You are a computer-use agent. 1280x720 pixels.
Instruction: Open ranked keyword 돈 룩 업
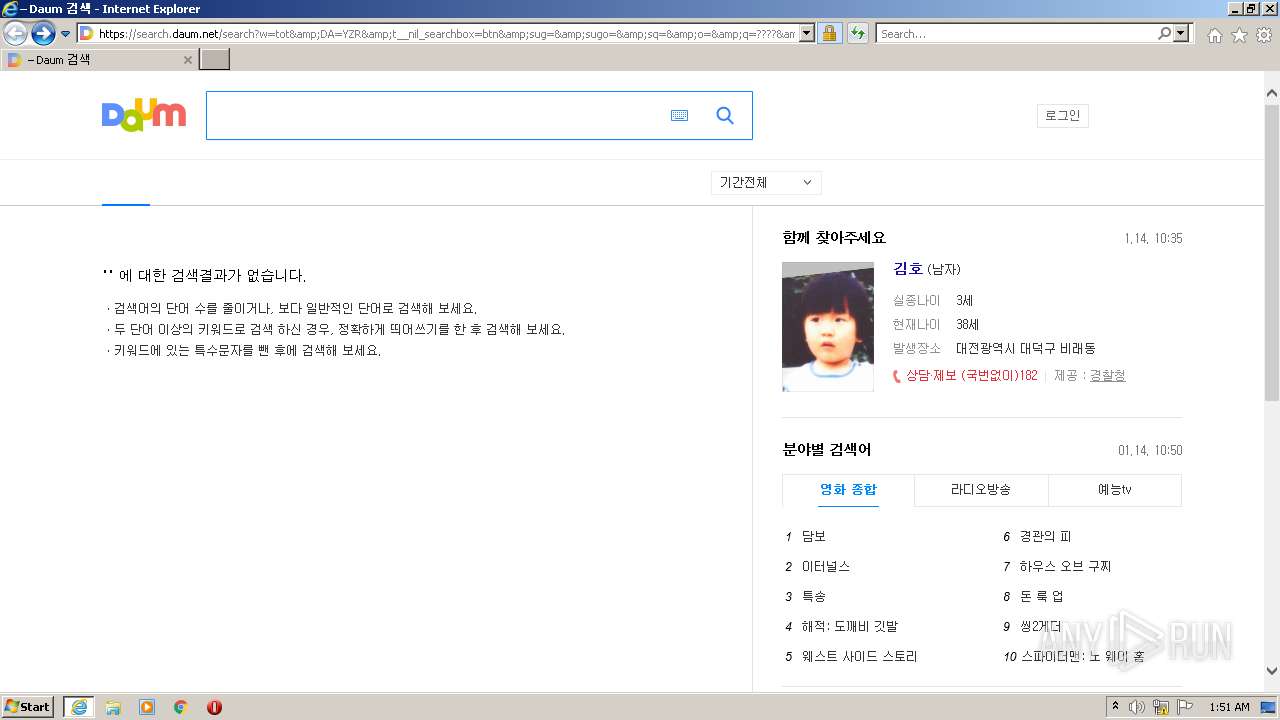pyautogui.click(x=1041, y=597)
